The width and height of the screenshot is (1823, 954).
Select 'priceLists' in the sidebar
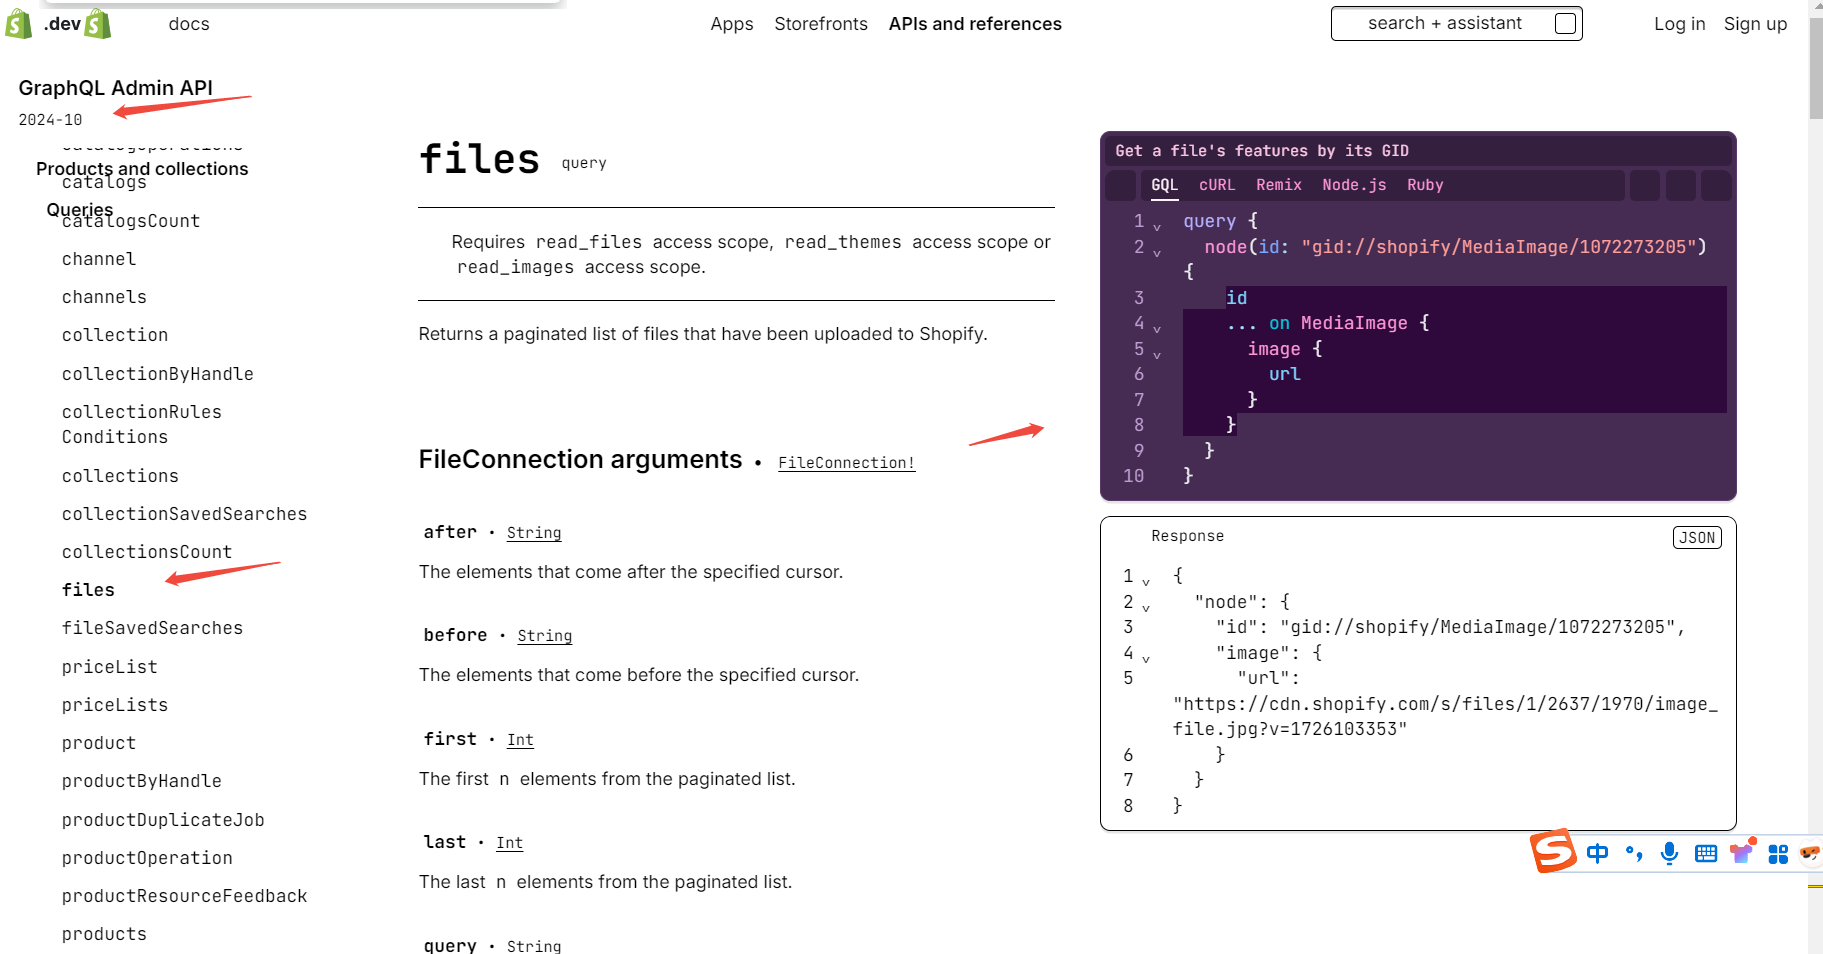coord(115,705)
